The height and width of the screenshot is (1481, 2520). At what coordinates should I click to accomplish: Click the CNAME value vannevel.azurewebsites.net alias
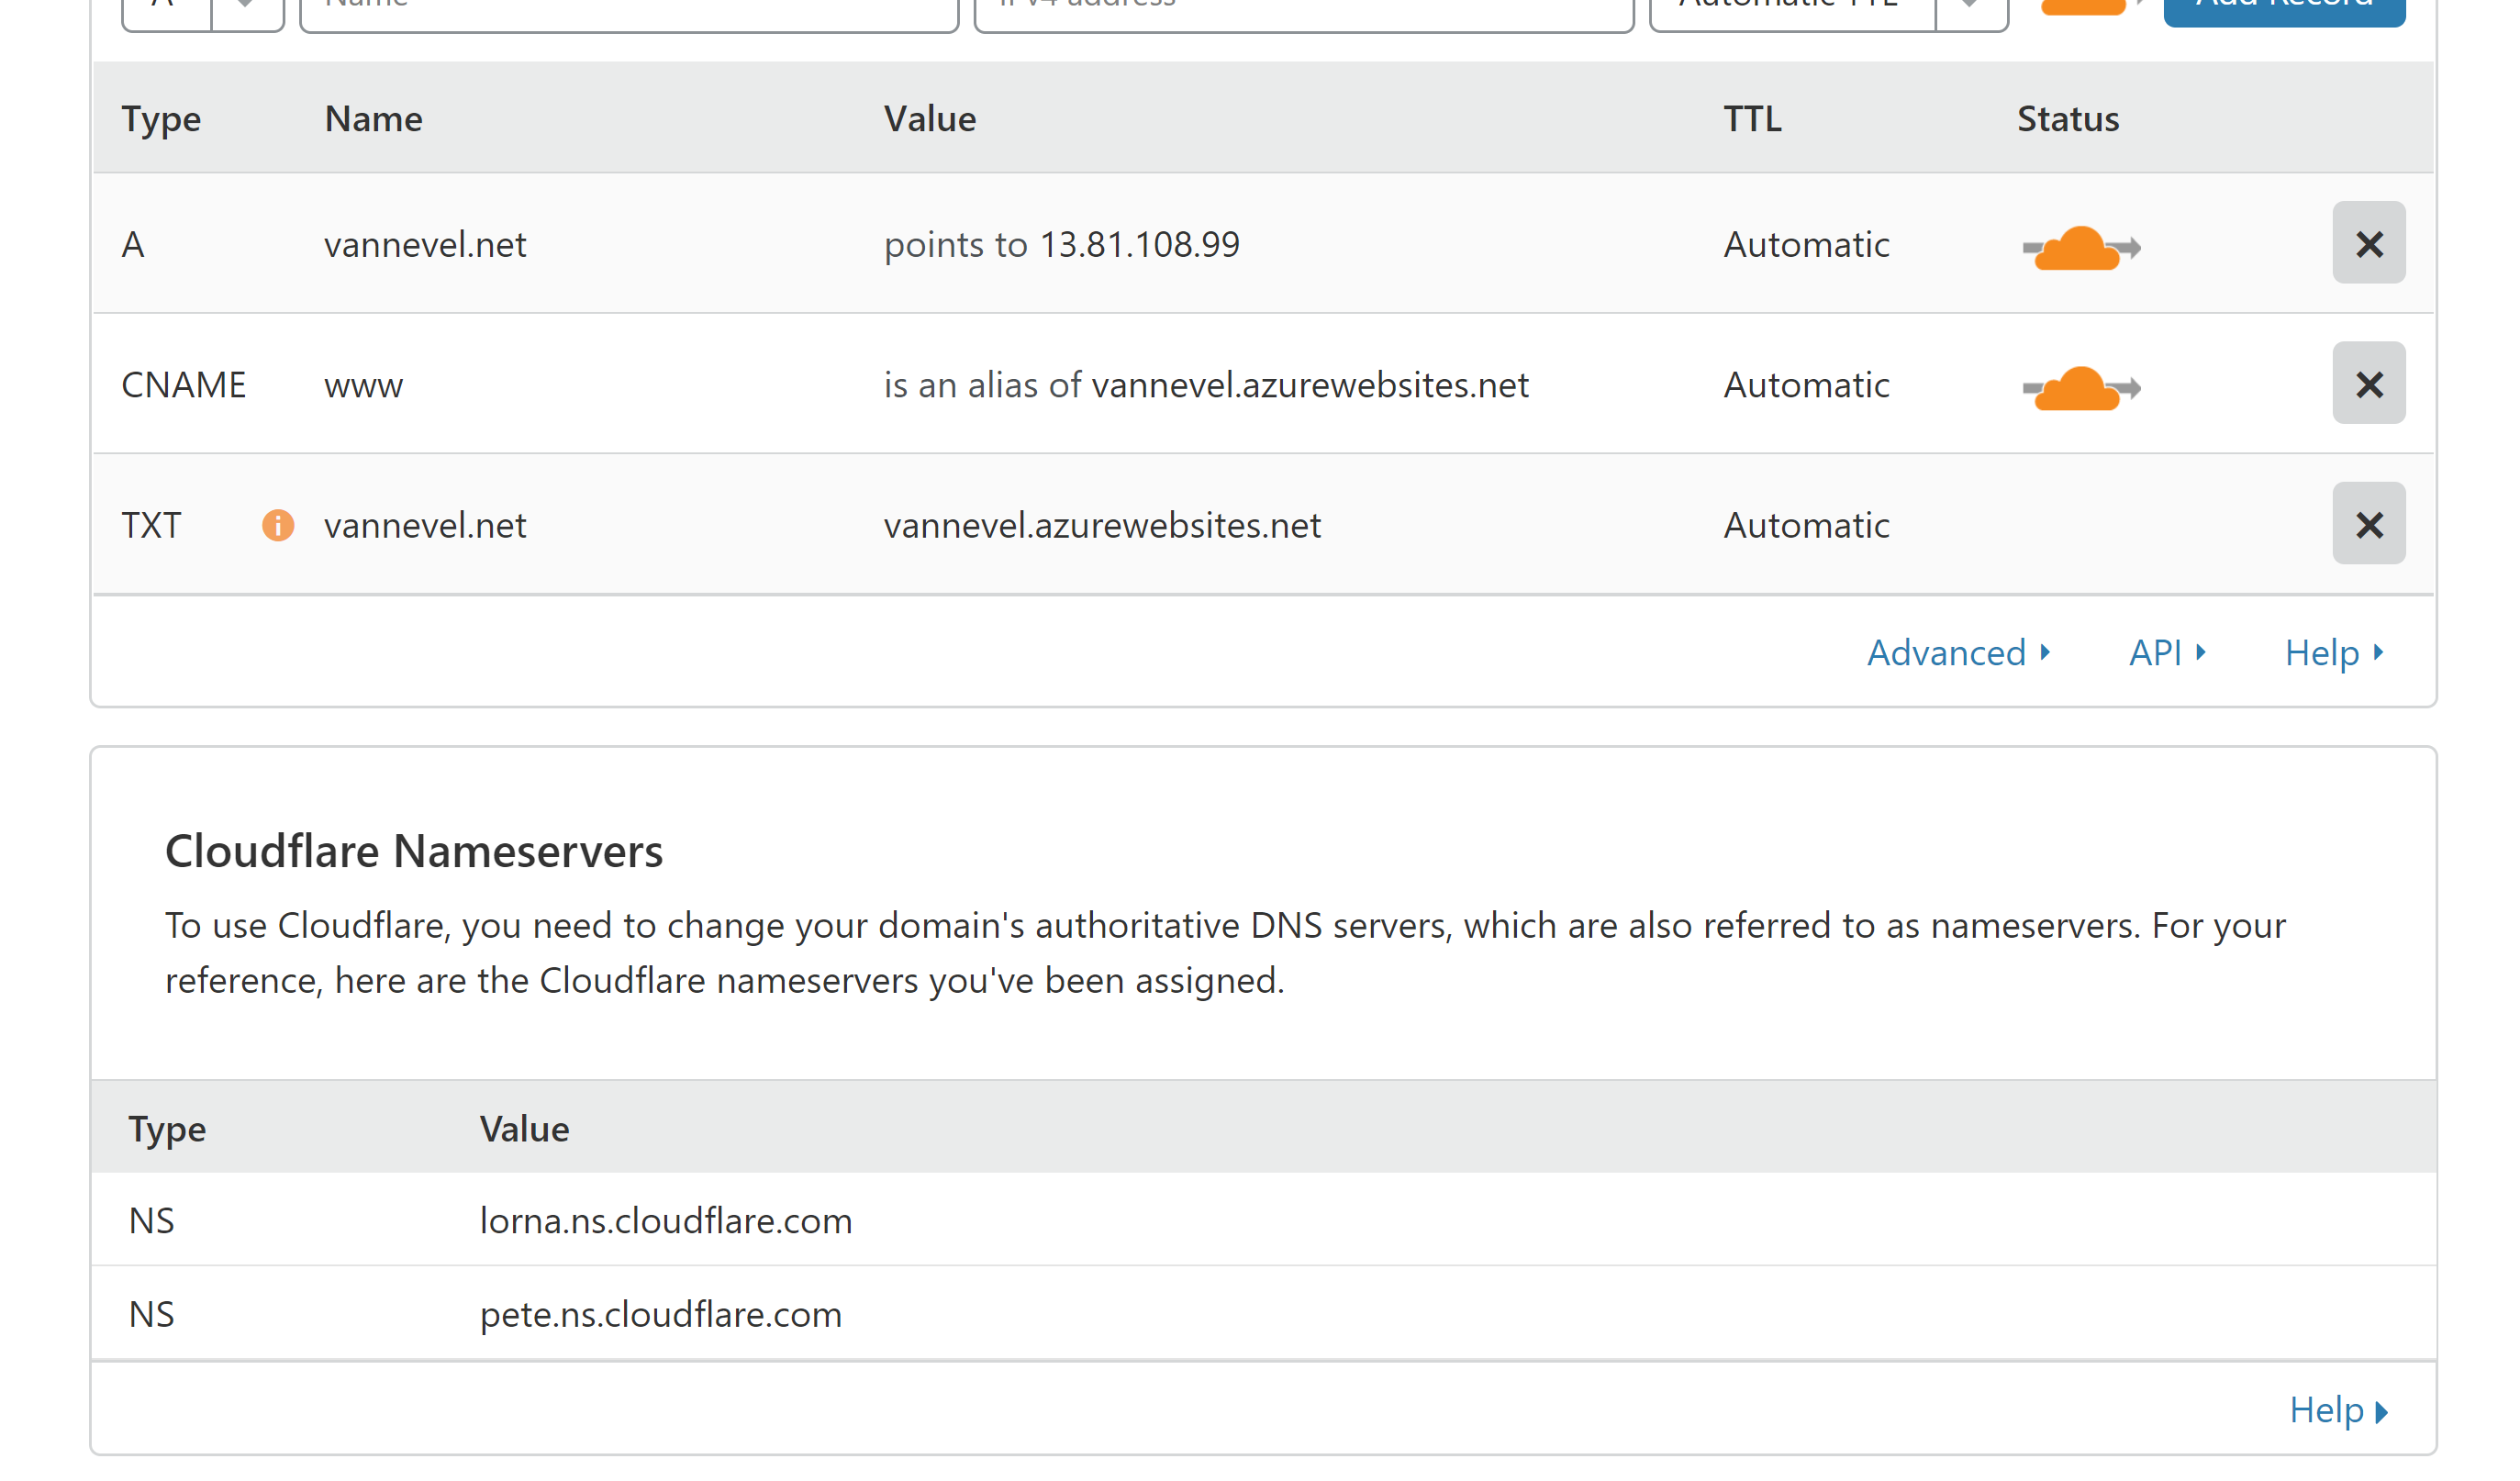click(x=1309, y=385)
